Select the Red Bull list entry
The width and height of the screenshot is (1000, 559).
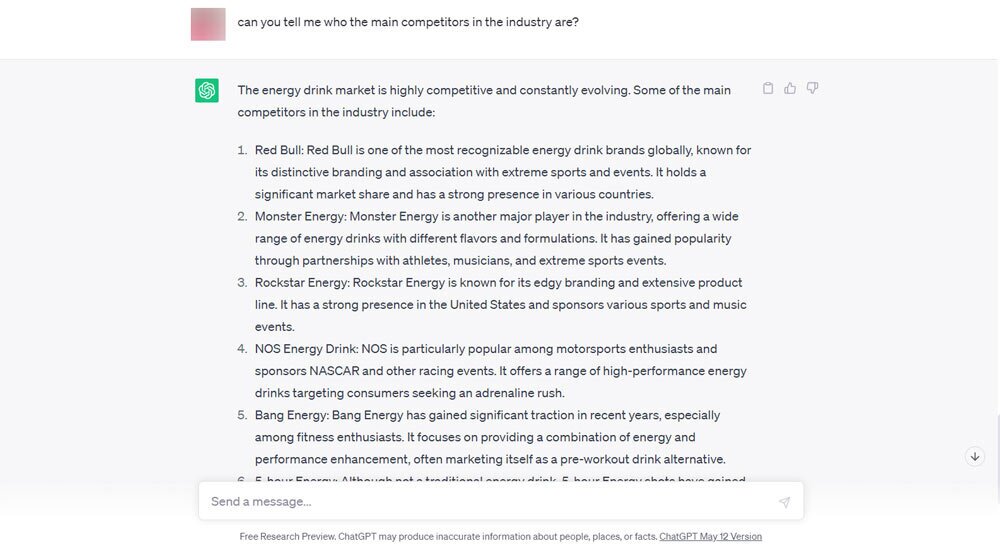click(x=502, y=172)
